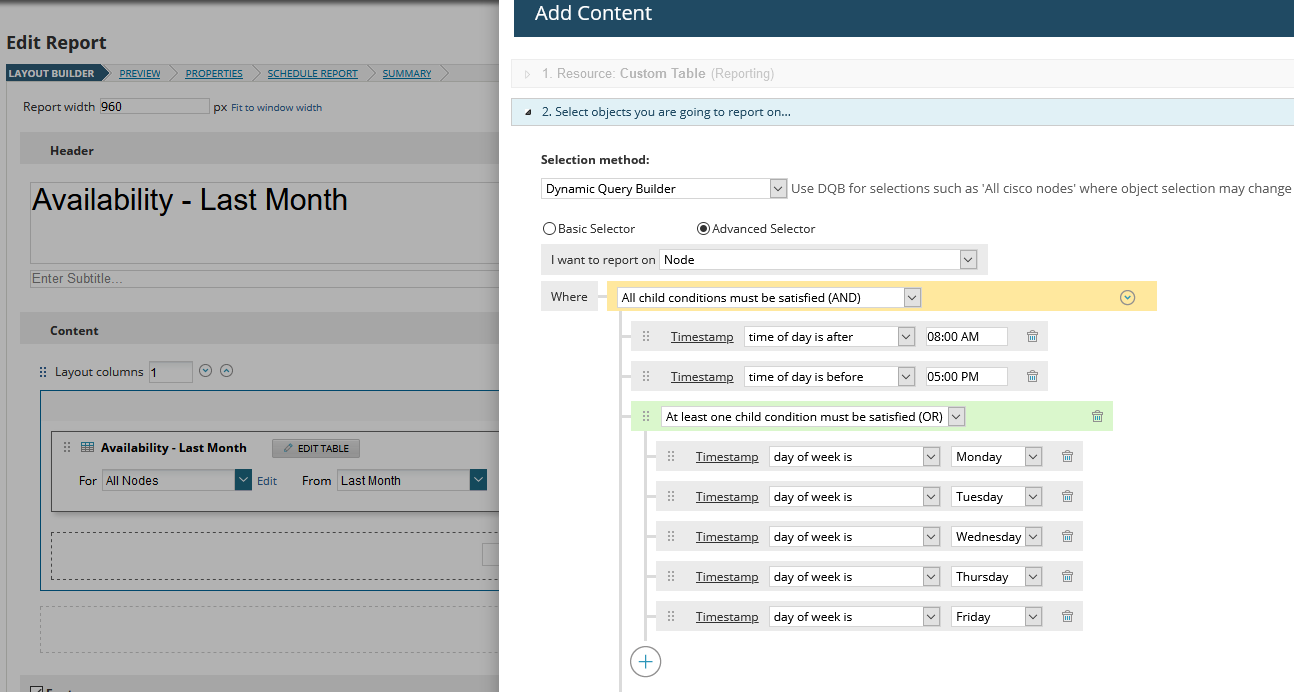The image size is (1294, 692).
Task: Delete the 'time of day is before' condition
Action: tap(1032, 377)
